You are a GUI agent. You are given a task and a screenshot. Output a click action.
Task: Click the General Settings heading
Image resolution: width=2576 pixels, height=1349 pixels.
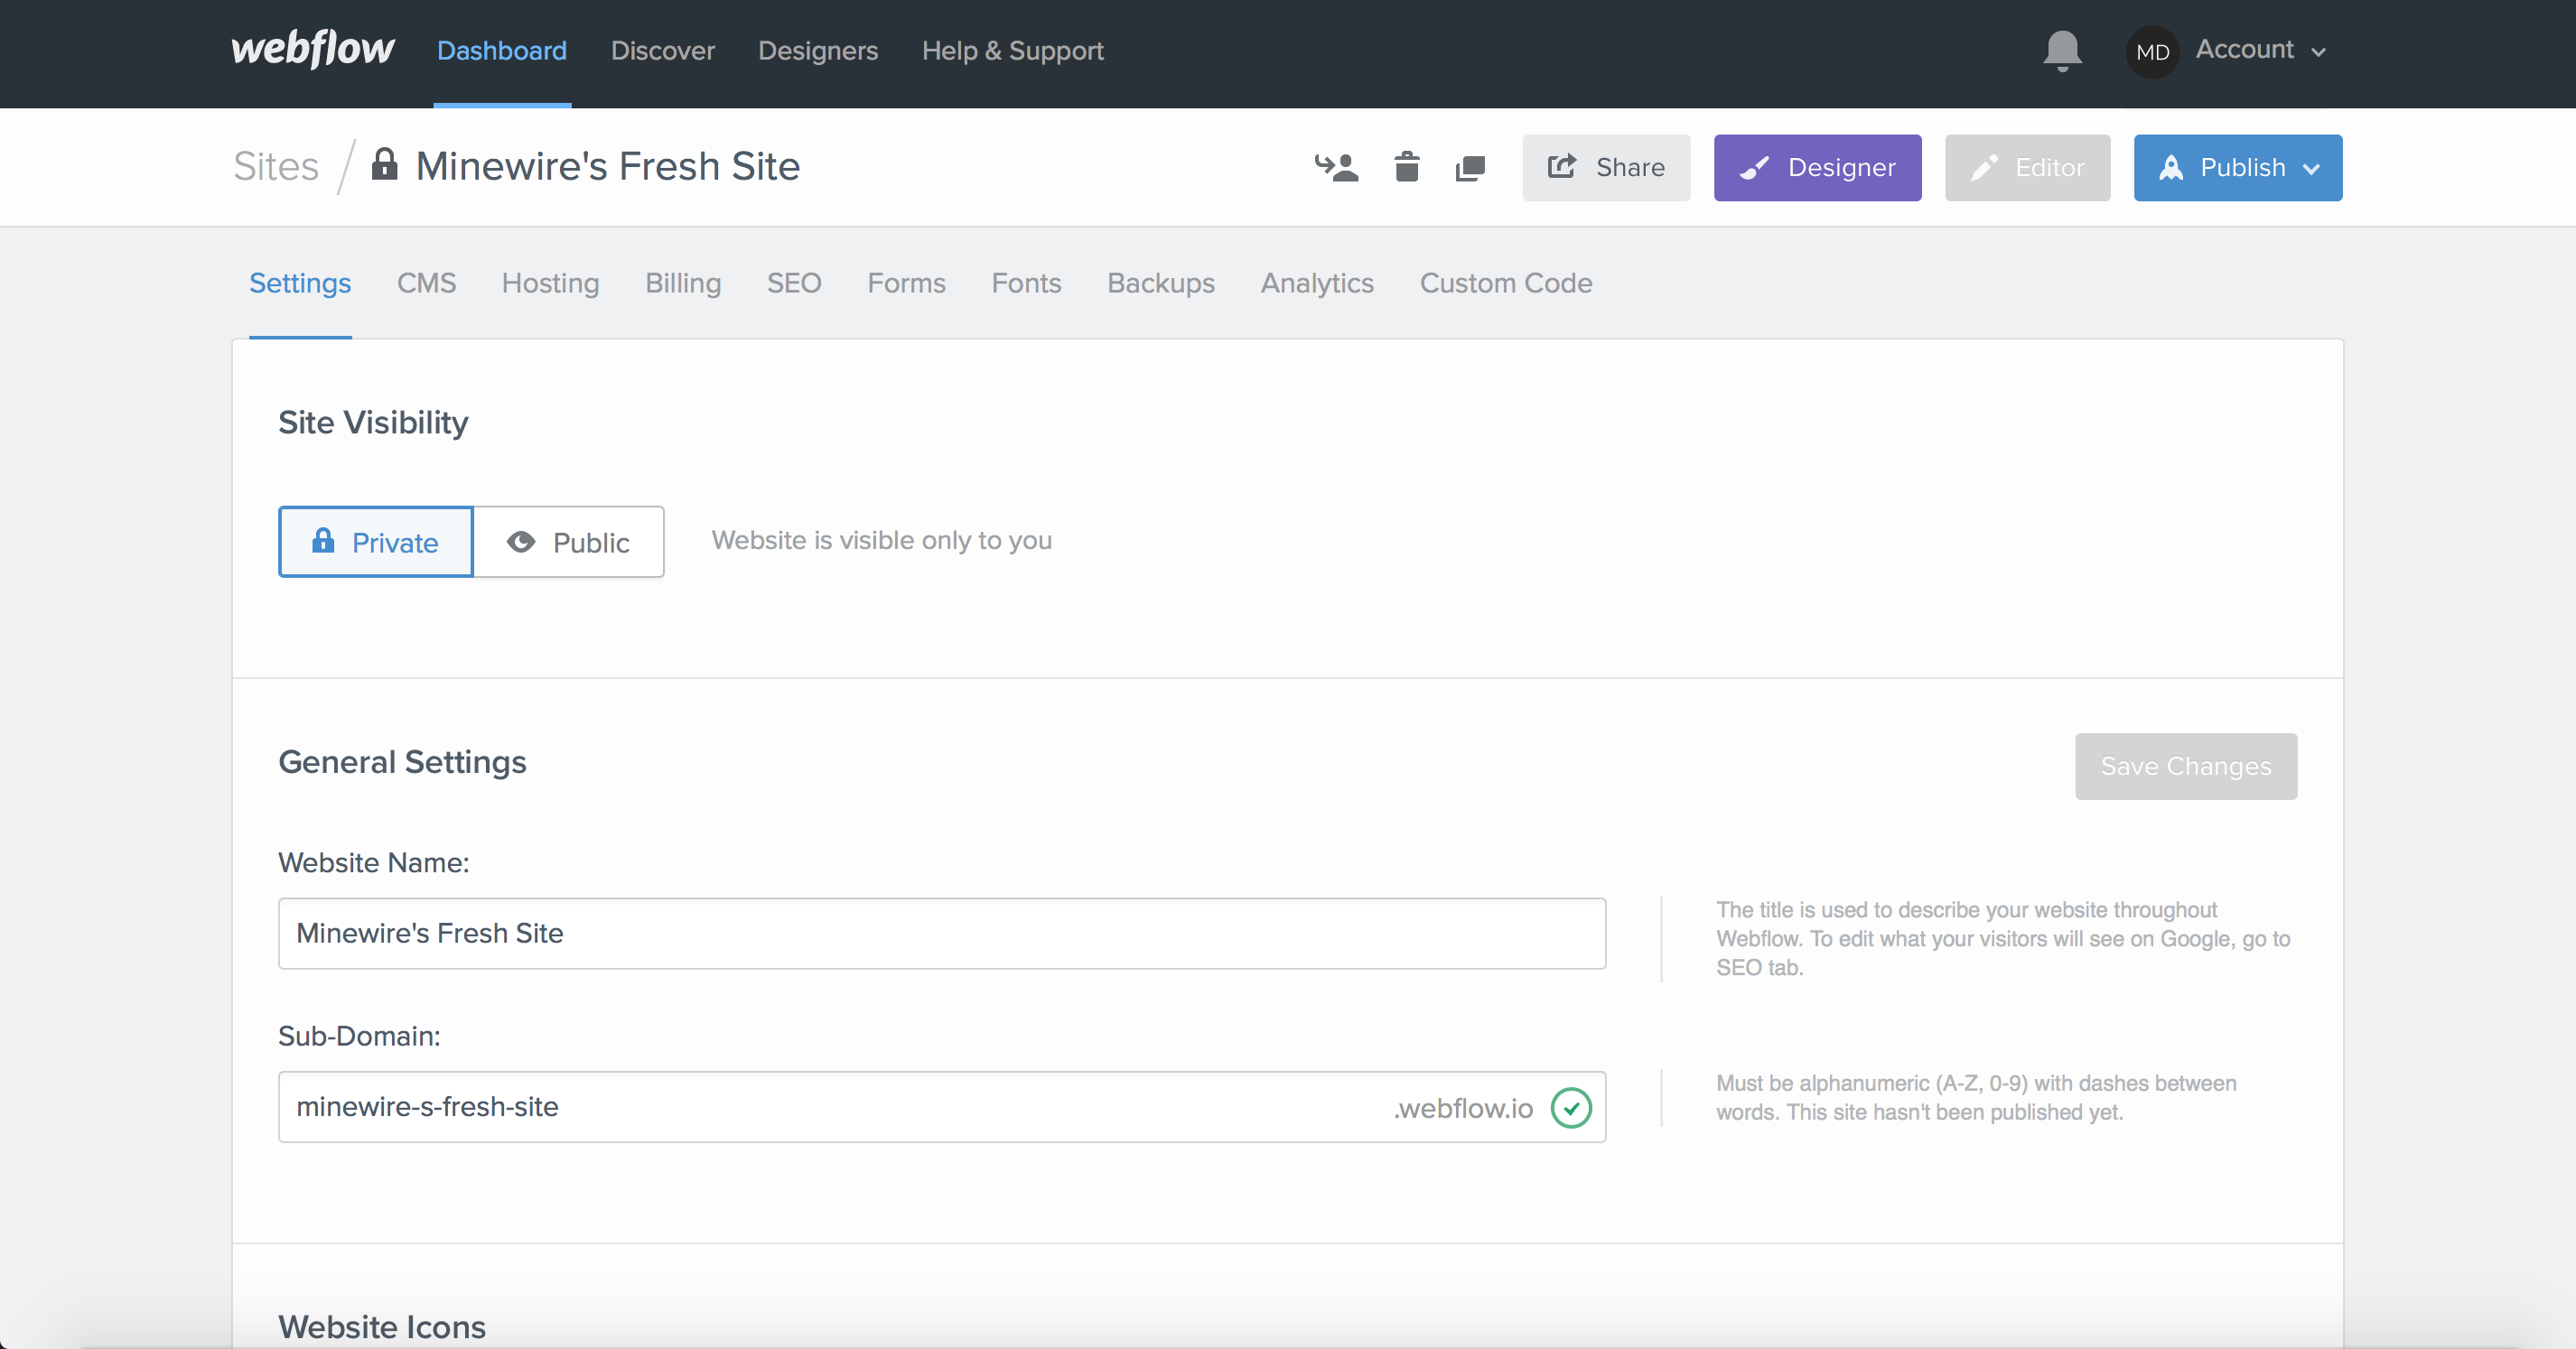[402, 762]
